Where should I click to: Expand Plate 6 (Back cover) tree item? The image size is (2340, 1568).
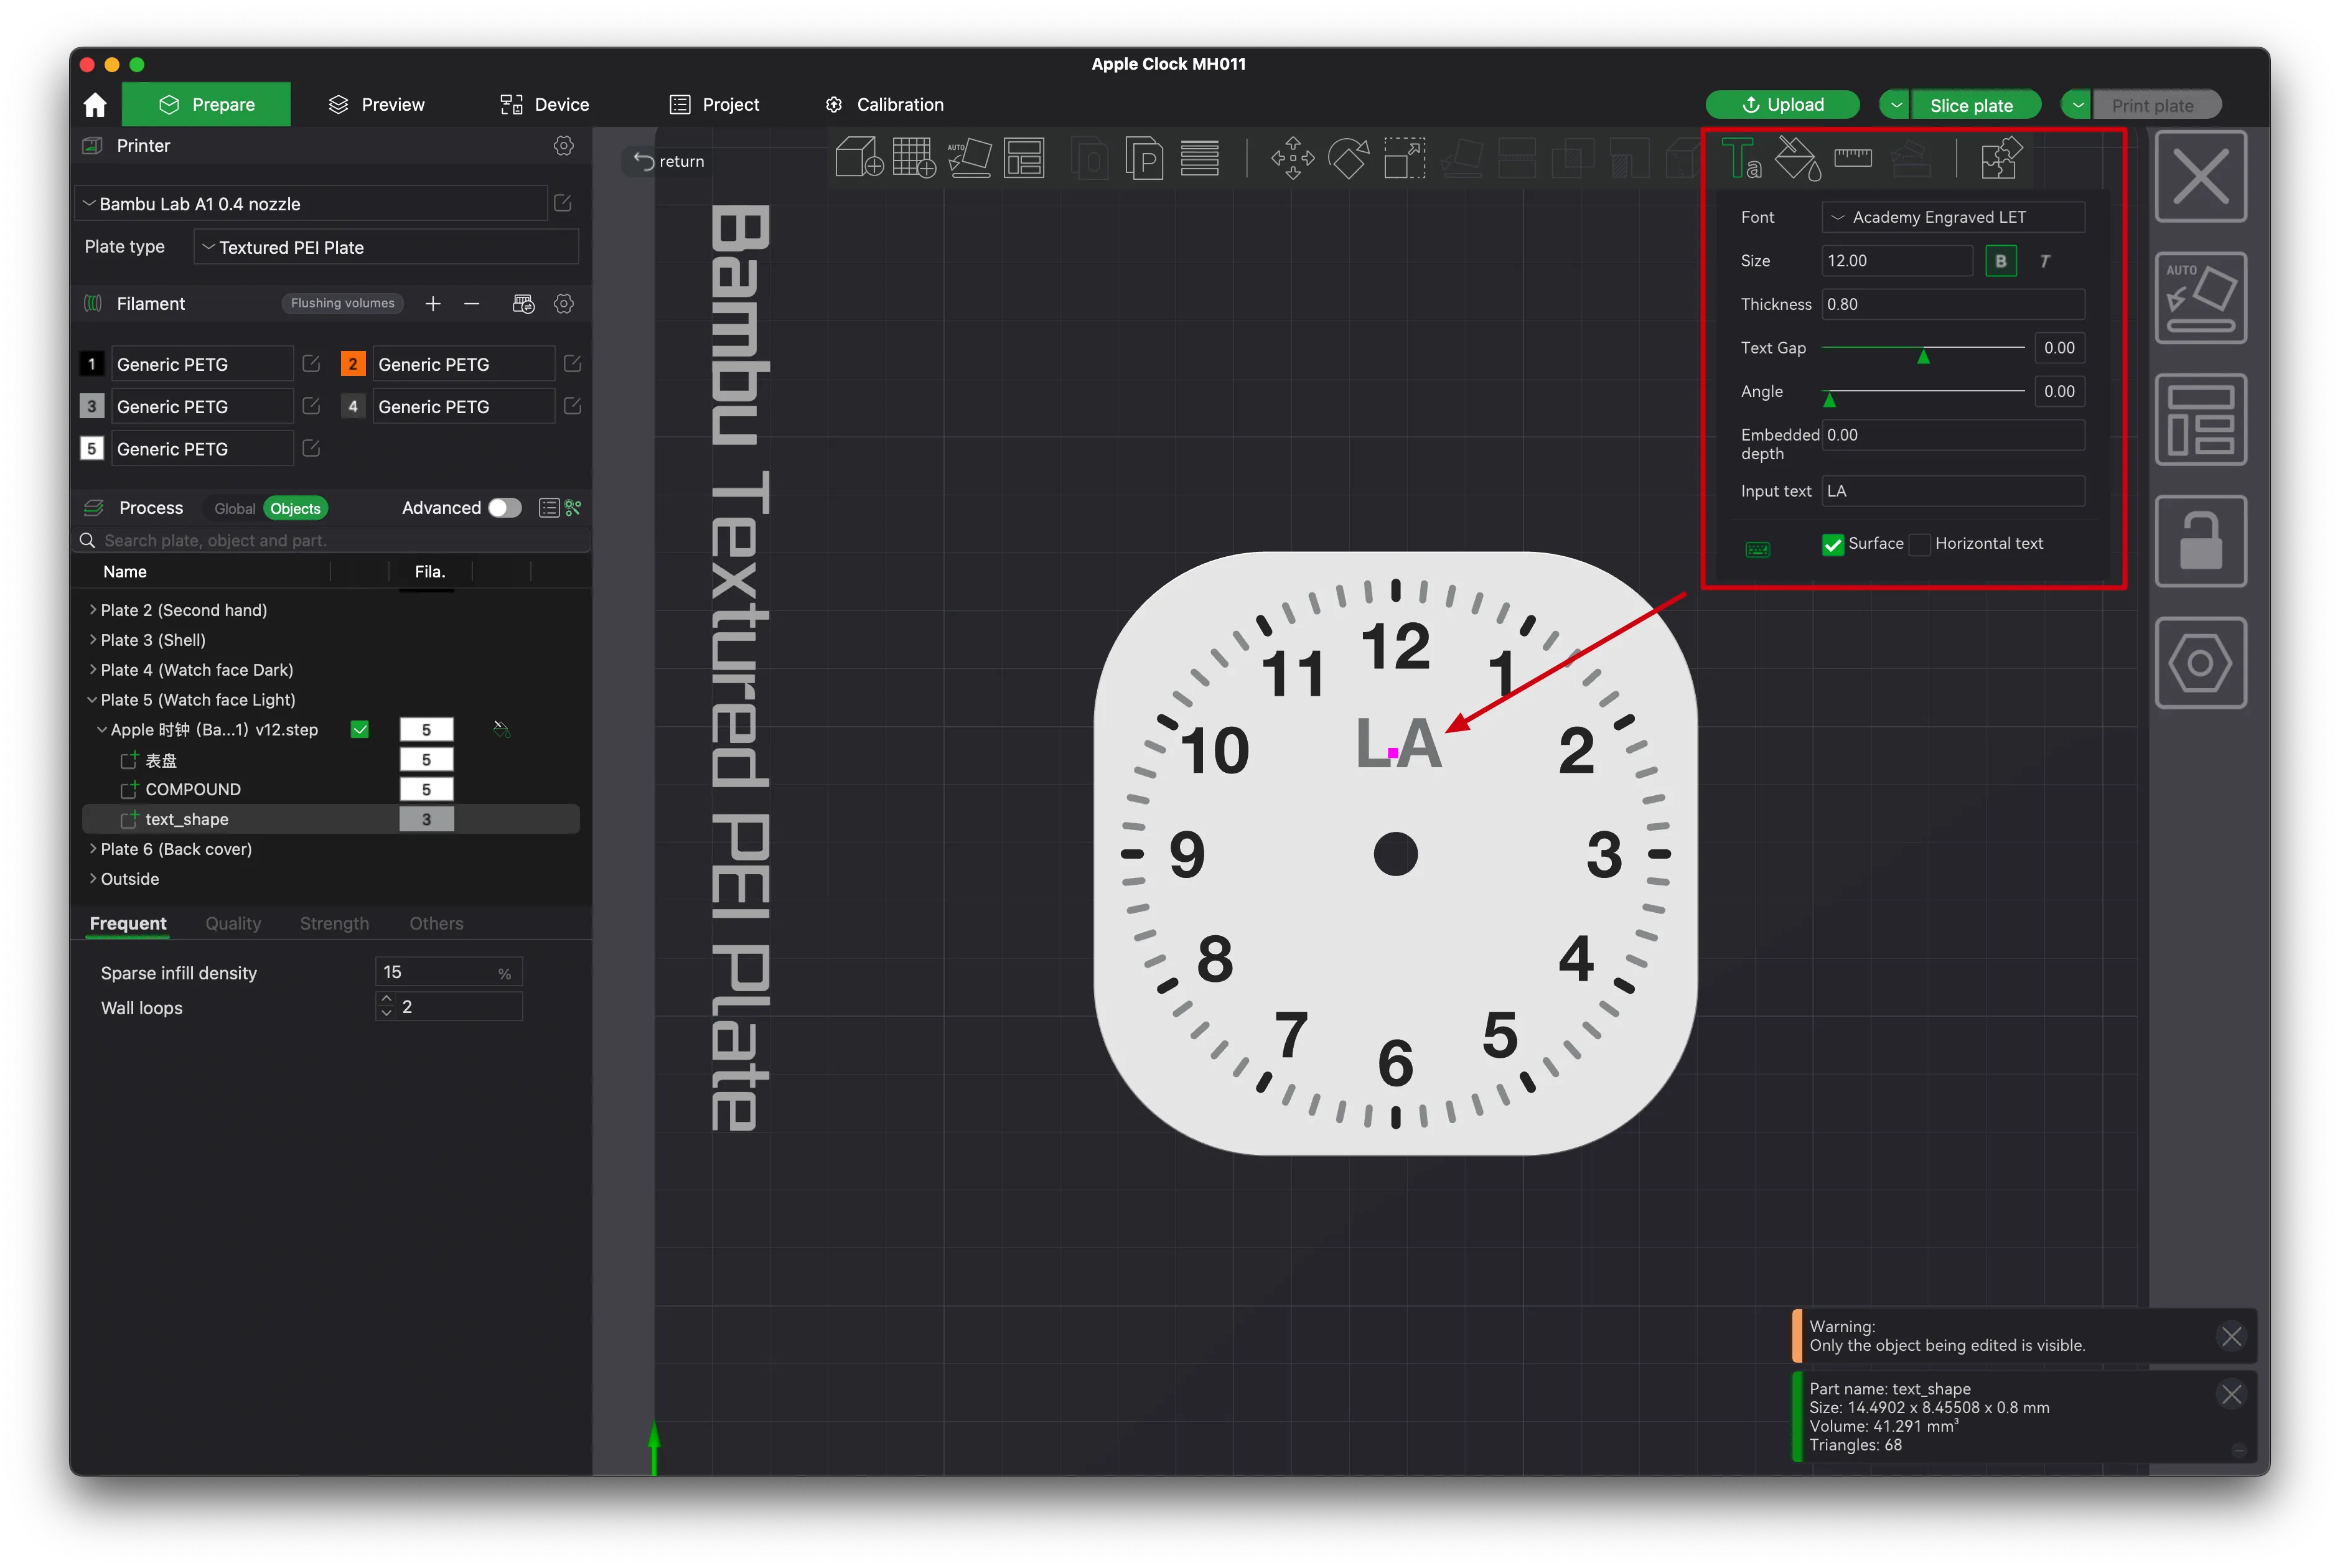point(93,848)
